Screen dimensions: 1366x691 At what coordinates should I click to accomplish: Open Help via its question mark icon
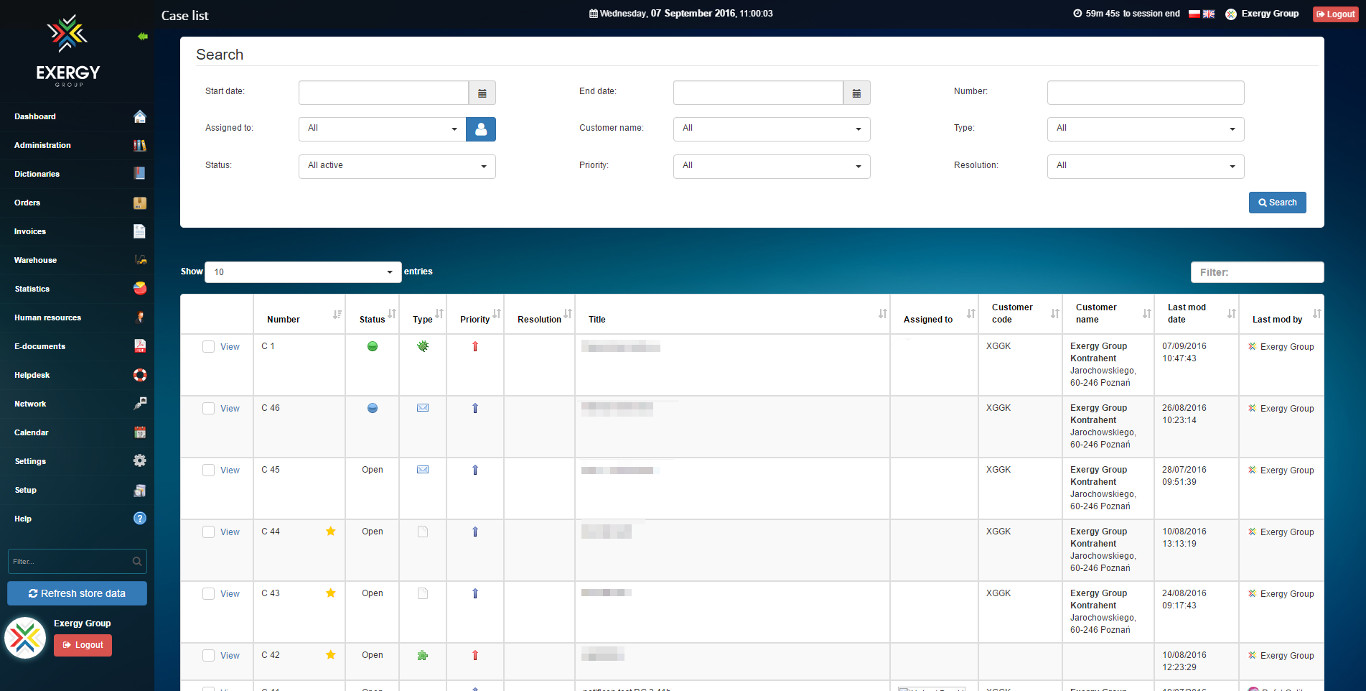click(x=140, y=518)
